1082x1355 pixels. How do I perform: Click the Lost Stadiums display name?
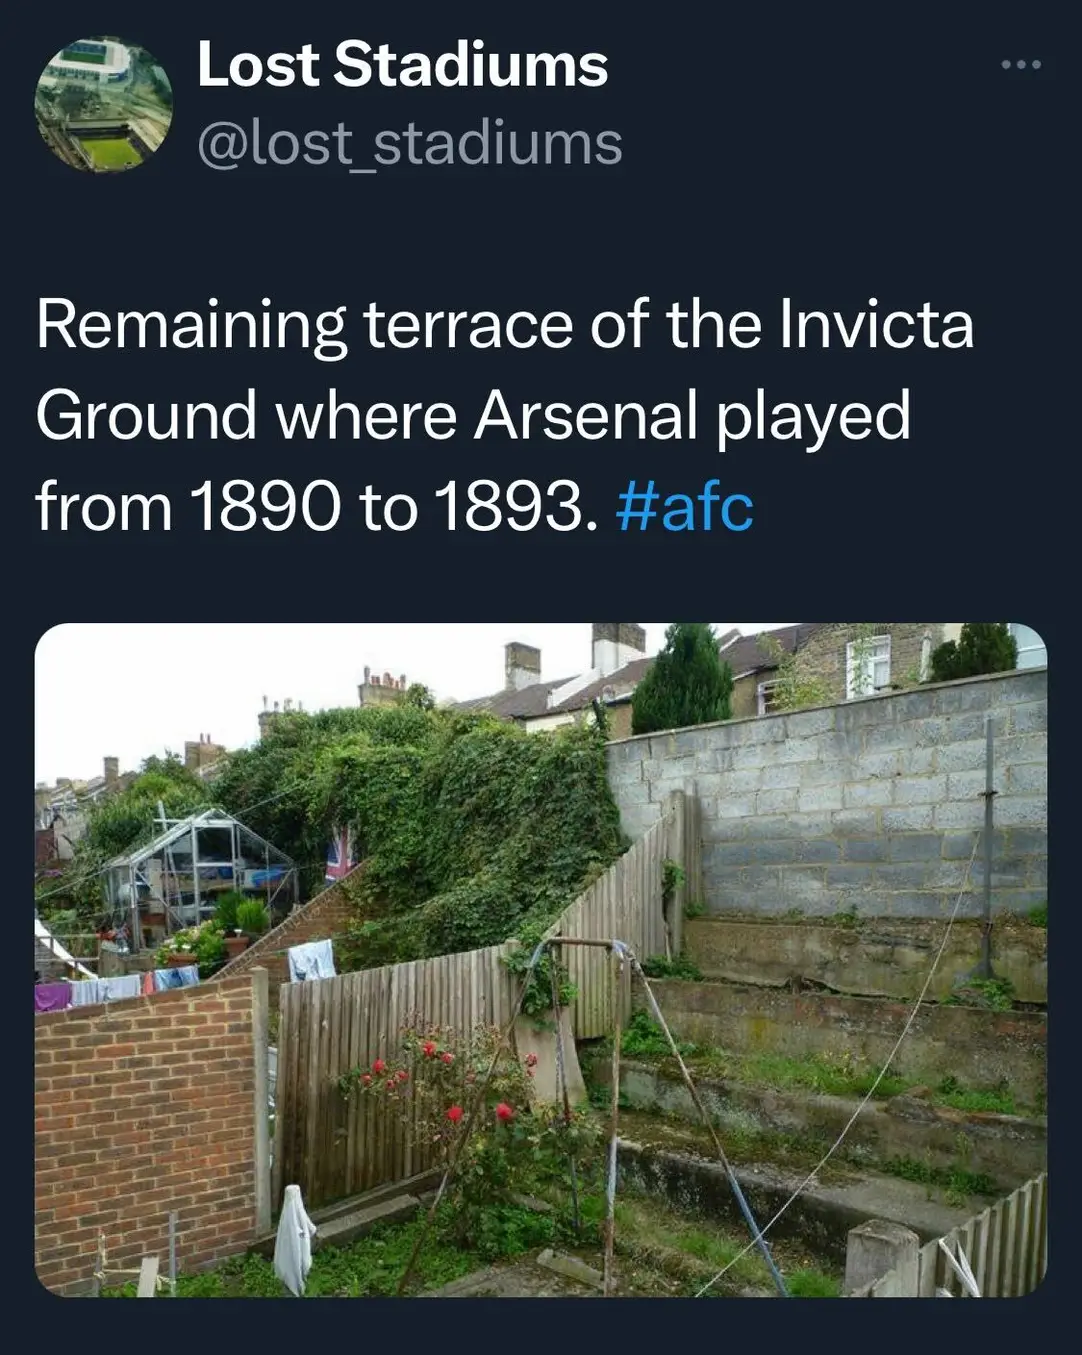click(x=402, y=65)
